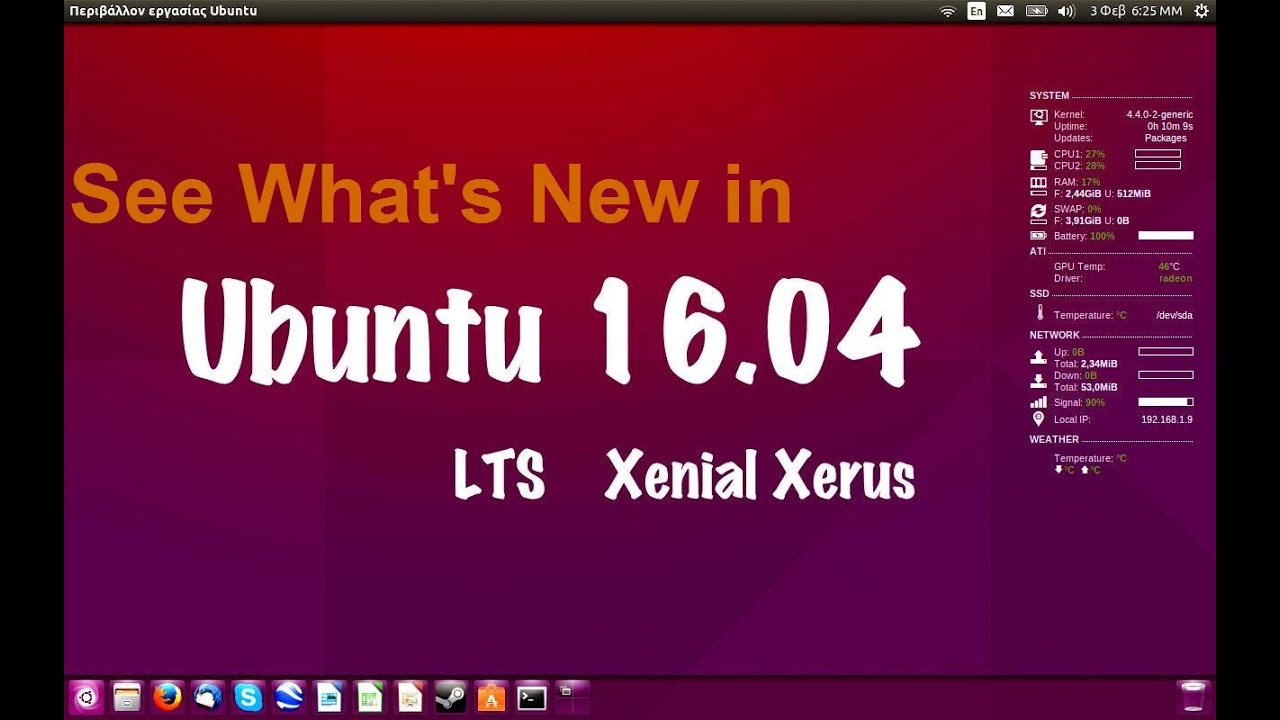Click the widget's small battery icon

coord(1038,236)
